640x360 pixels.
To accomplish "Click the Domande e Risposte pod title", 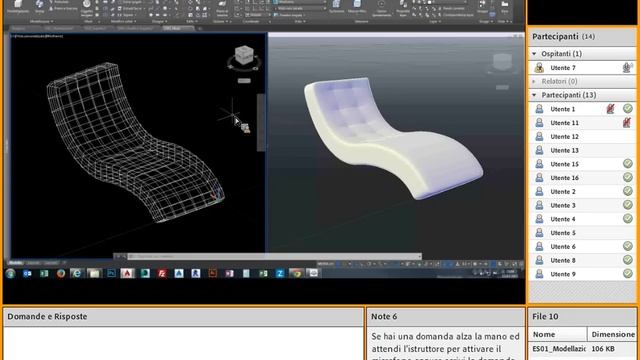I will [47, 316].
